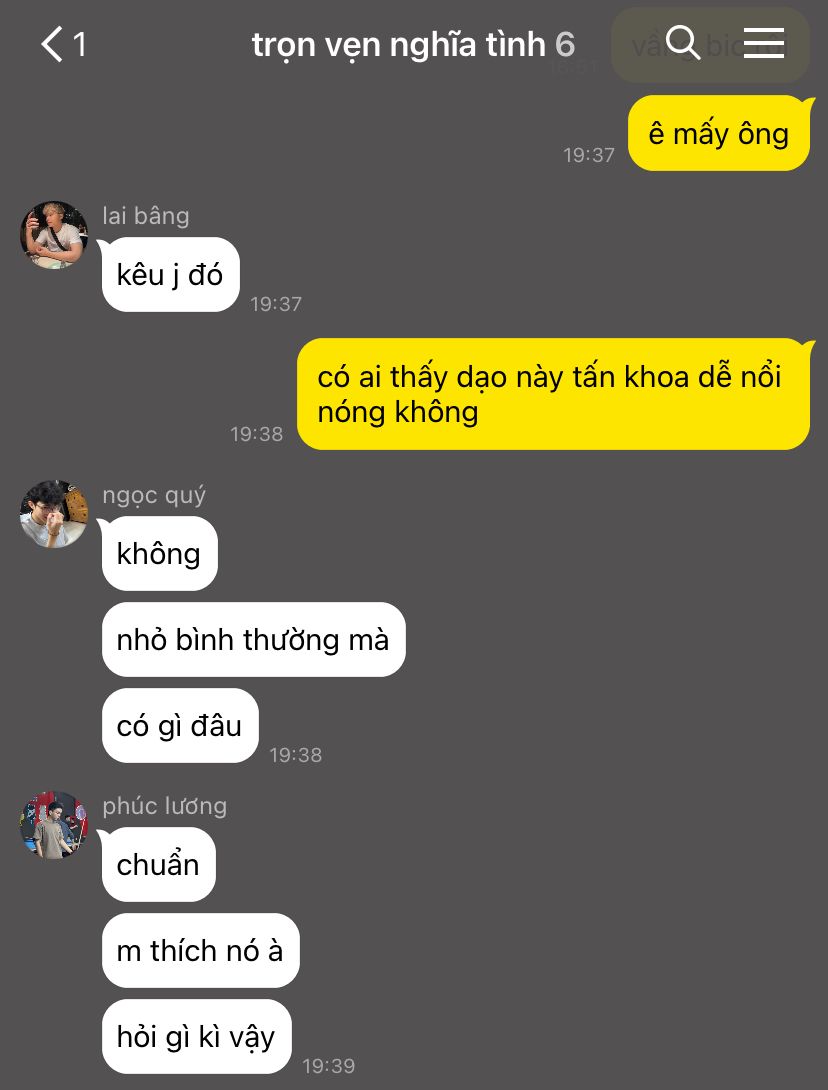Tap the member count 6 in header
This screenshot has height=1090, width=828.
click(x=565, y=45)
